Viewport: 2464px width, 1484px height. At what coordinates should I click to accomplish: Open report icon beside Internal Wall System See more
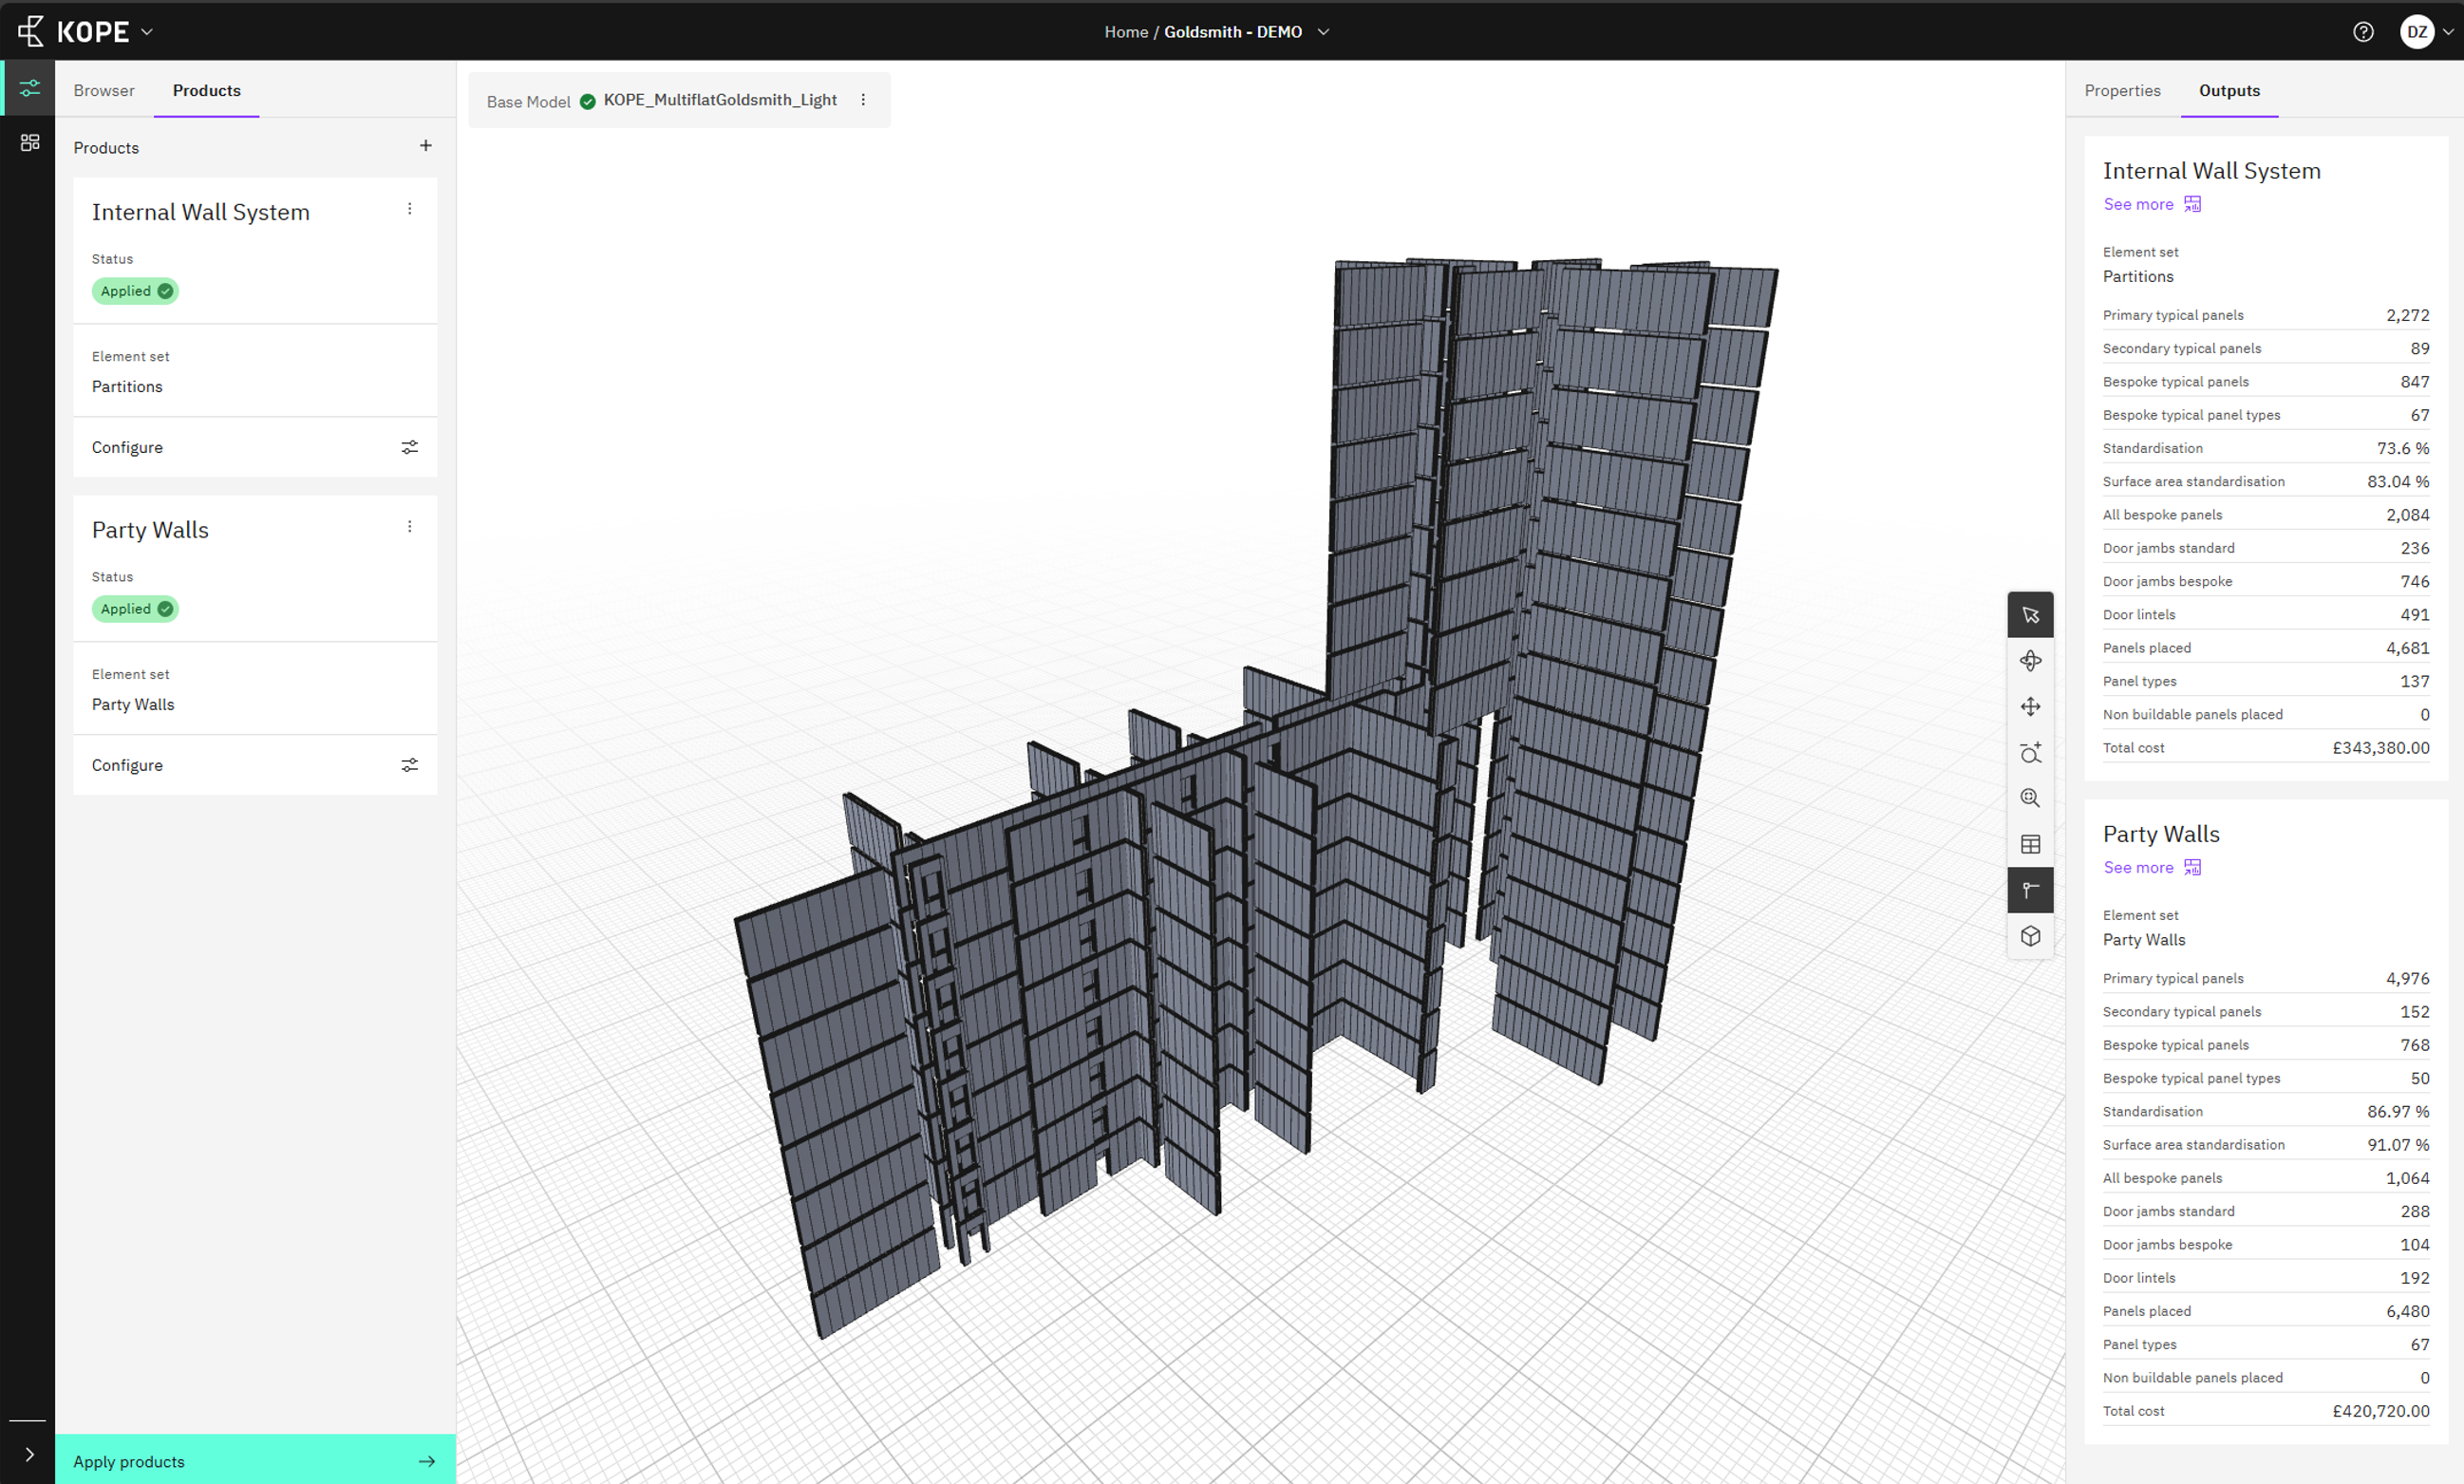coord(2192,204)
